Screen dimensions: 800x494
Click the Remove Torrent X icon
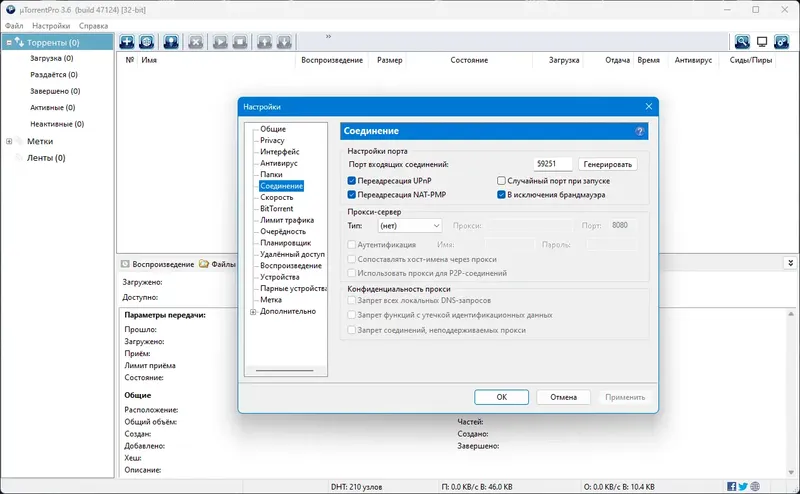click(x=195, y=42)
